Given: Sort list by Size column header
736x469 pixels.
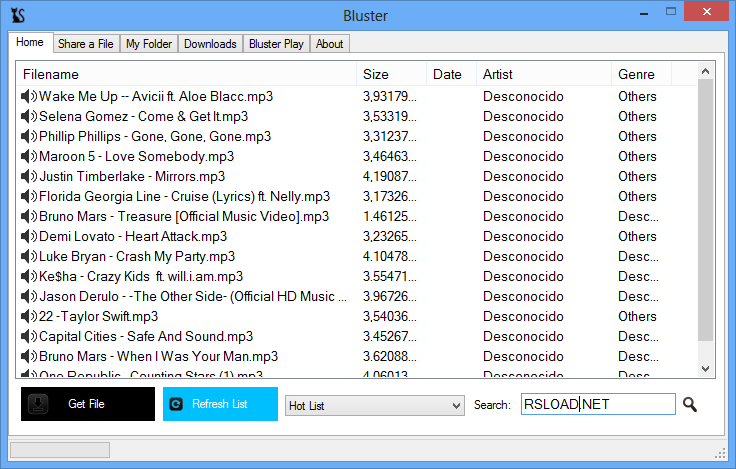Looking at the screenshot, I should pyautogui.click(x=391, y=74).
